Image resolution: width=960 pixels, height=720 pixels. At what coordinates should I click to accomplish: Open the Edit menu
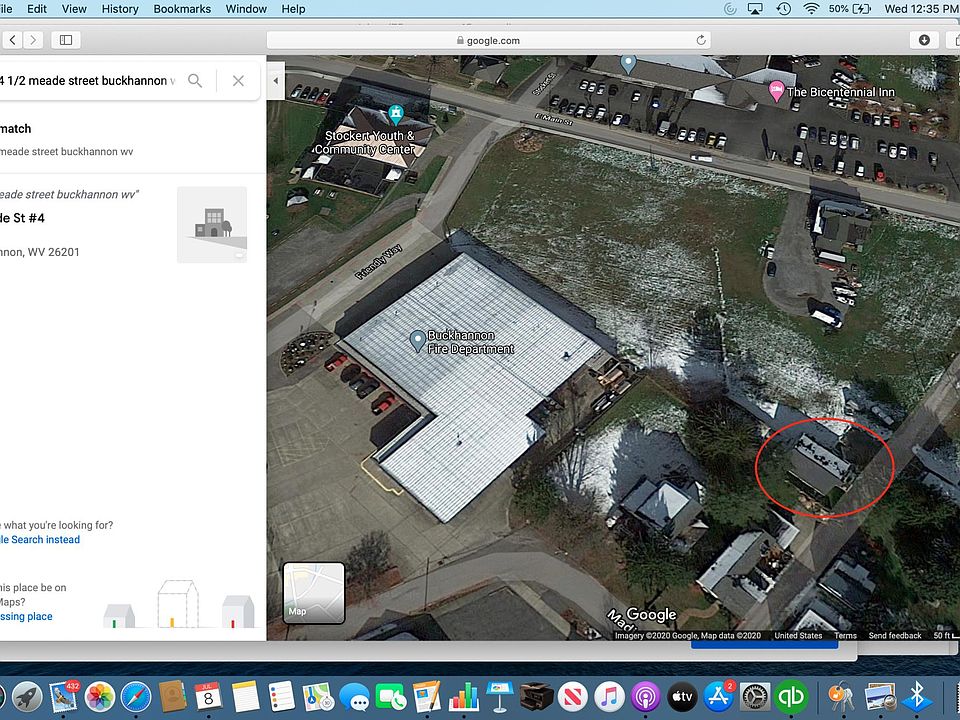(x=37, y=9)
